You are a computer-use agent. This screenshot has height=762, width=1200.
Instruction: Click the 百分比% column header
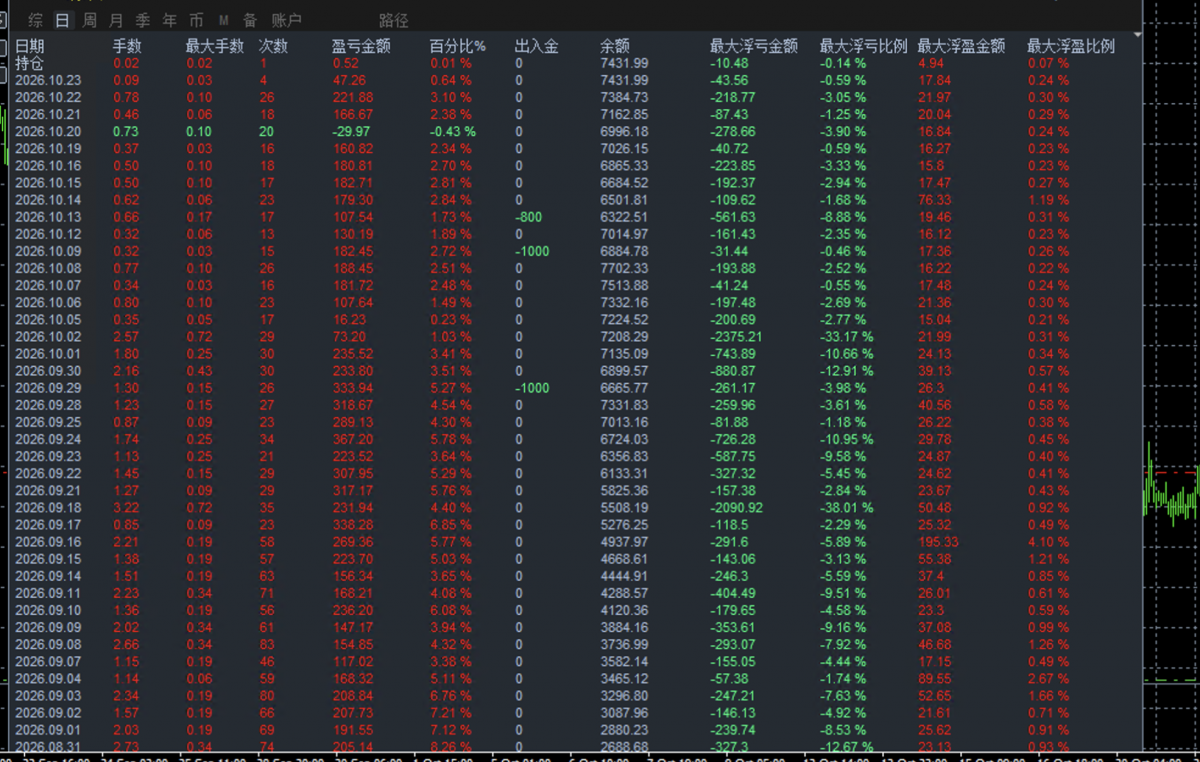coord(457,46)
